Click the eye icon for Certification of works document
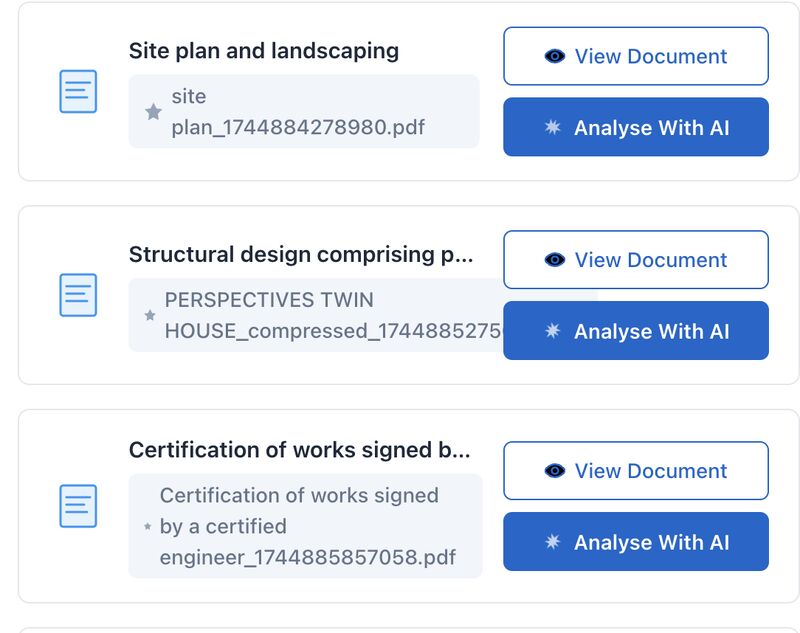The height and width of the screenshot is (633, 800). coord(555,471)
